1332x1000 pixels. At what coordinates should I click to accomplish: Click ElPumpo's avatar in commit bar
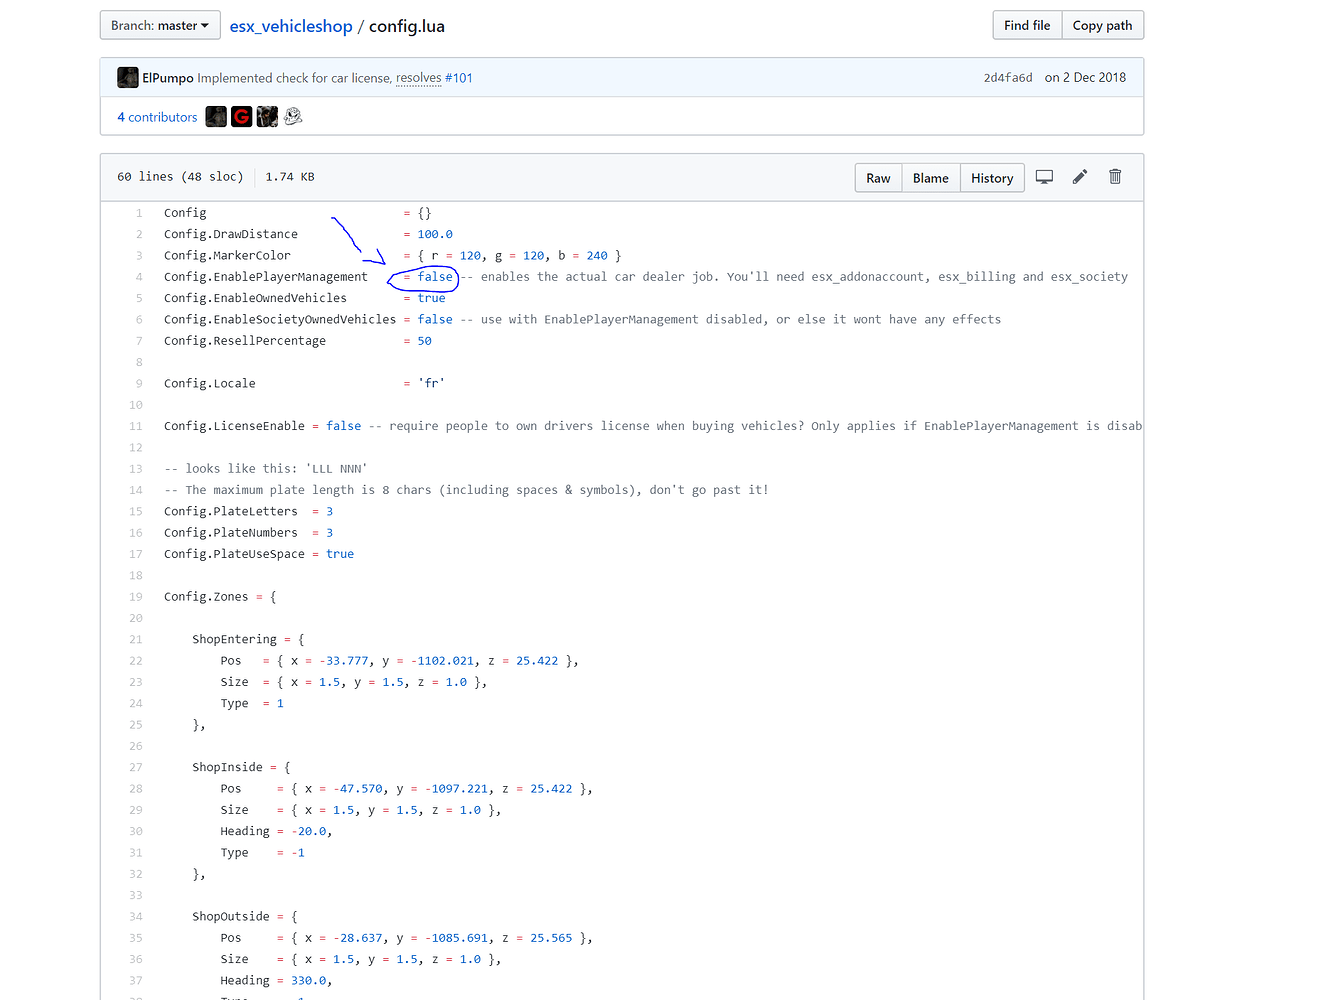point(128,77)
